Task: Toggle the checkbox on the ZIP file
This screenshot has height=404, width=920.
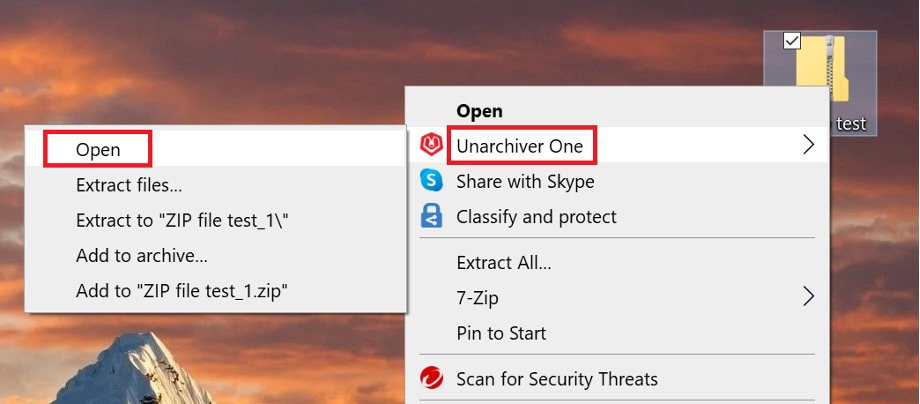Action: pyautogui.click(x=792, y=40)
